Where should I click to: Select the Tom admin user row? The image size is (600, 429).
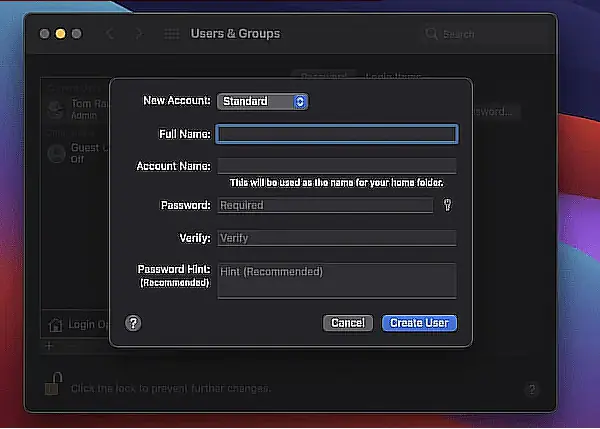click(75, 109)
